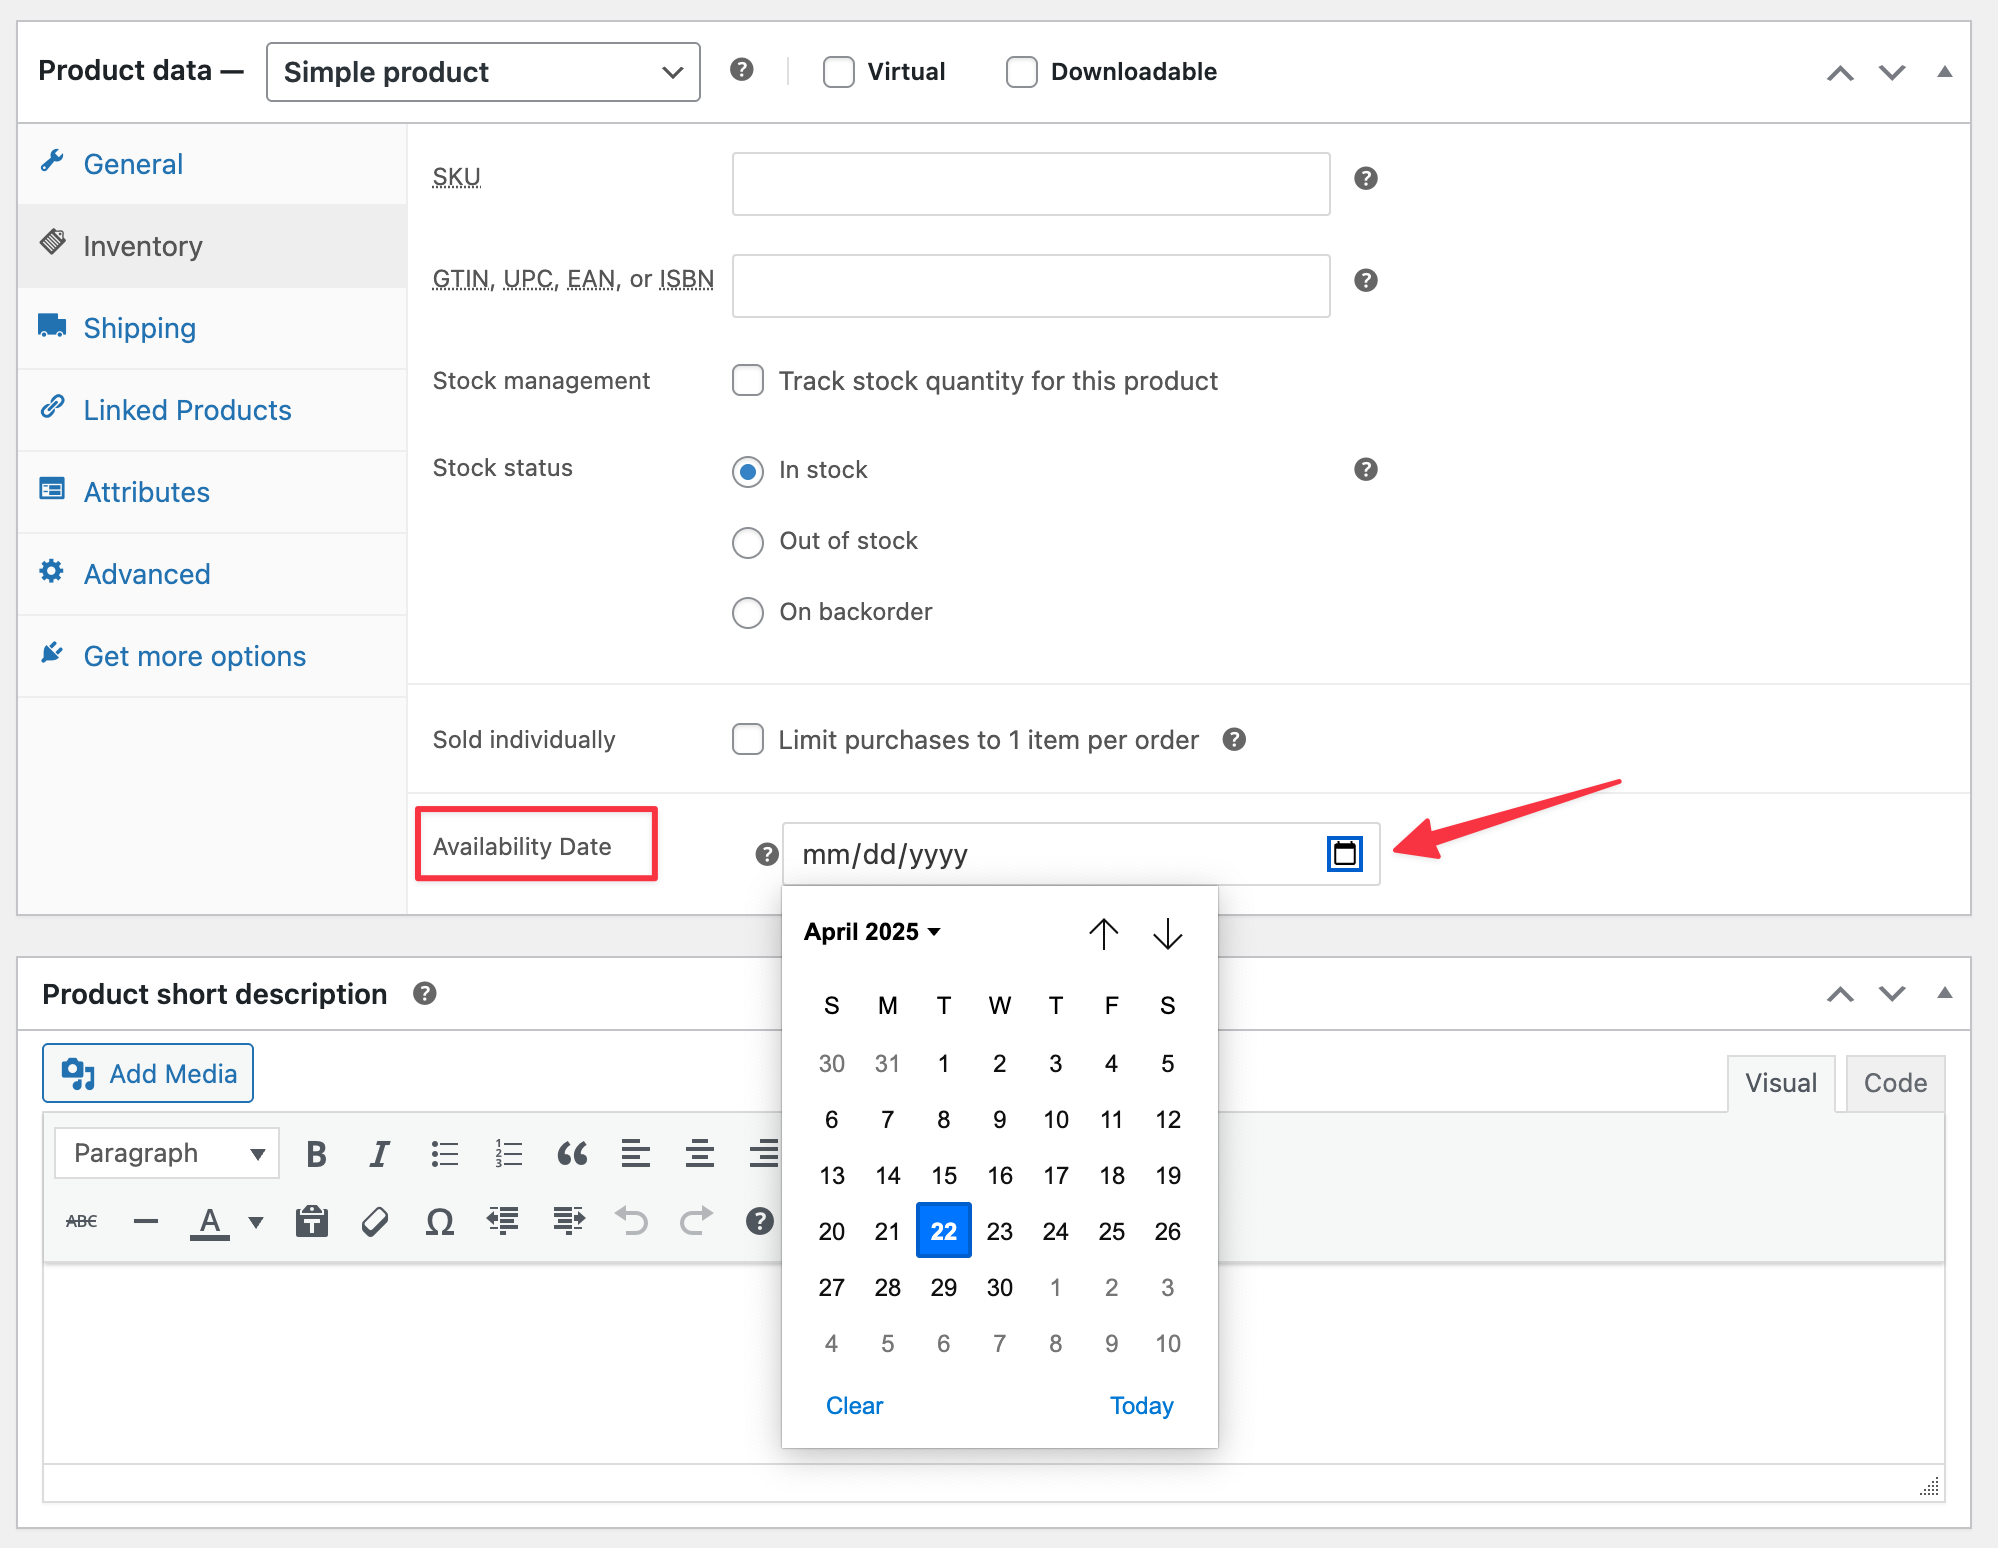Click the Bold formatting icon
Viewport: 1998px width, 1548px height.
[316, 1154]
